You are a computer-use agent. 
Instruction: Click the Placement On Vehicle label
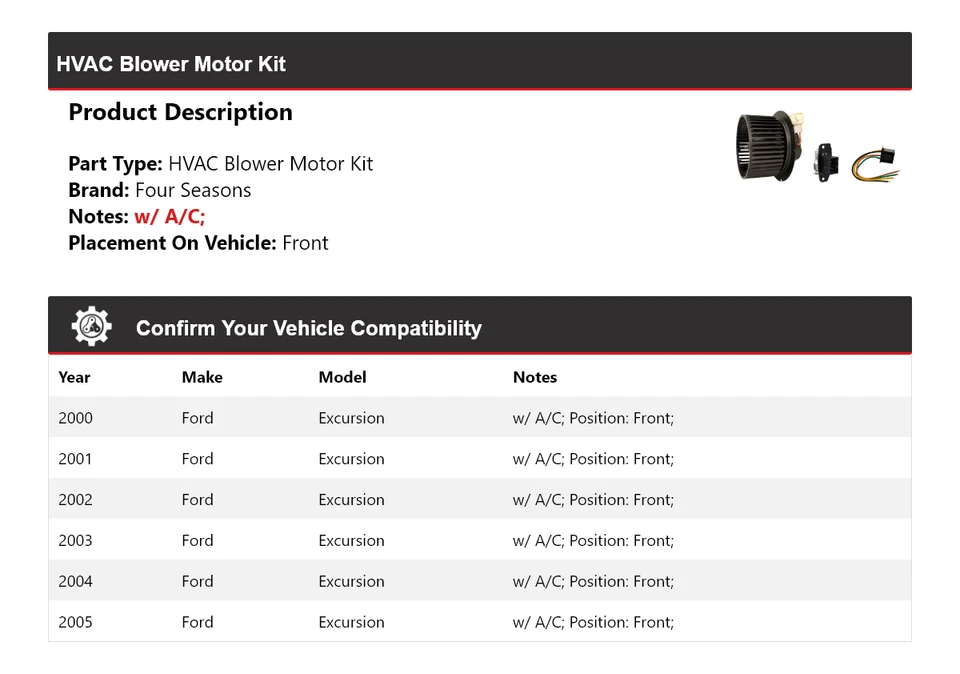coord(172,243)
